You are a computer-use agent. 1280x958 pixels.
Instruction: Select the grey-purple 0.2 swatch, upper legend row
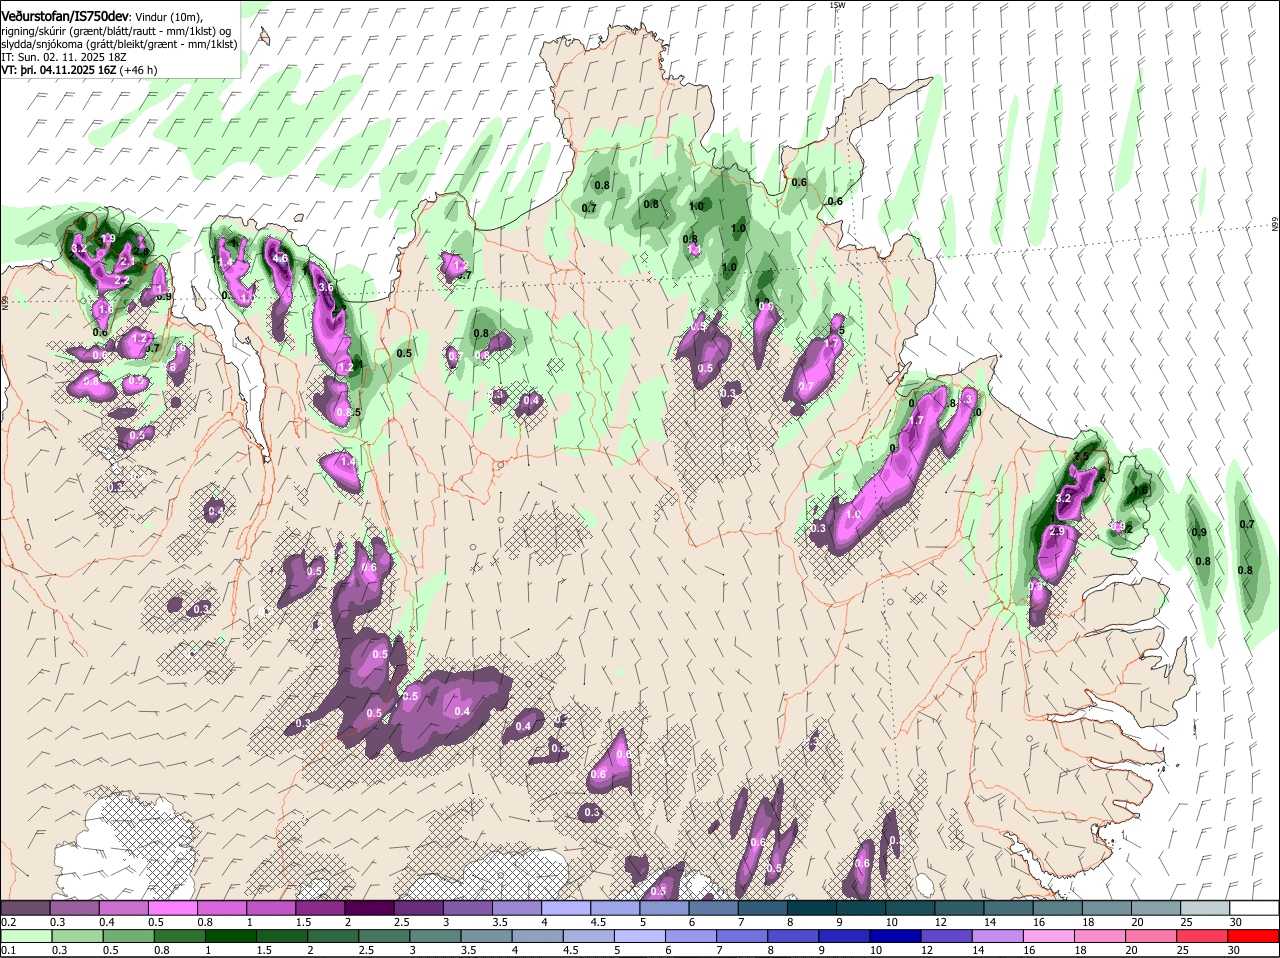pyautogui.click(x=25, y=907)
